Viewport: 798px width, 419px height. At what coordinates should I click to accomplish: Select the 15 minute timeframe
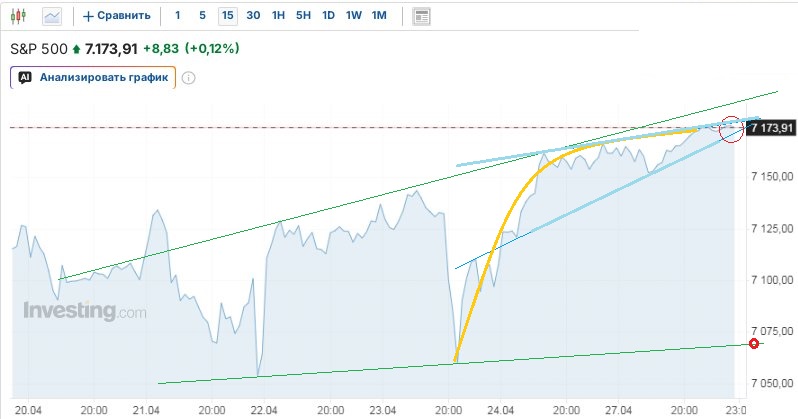(228, 16)
